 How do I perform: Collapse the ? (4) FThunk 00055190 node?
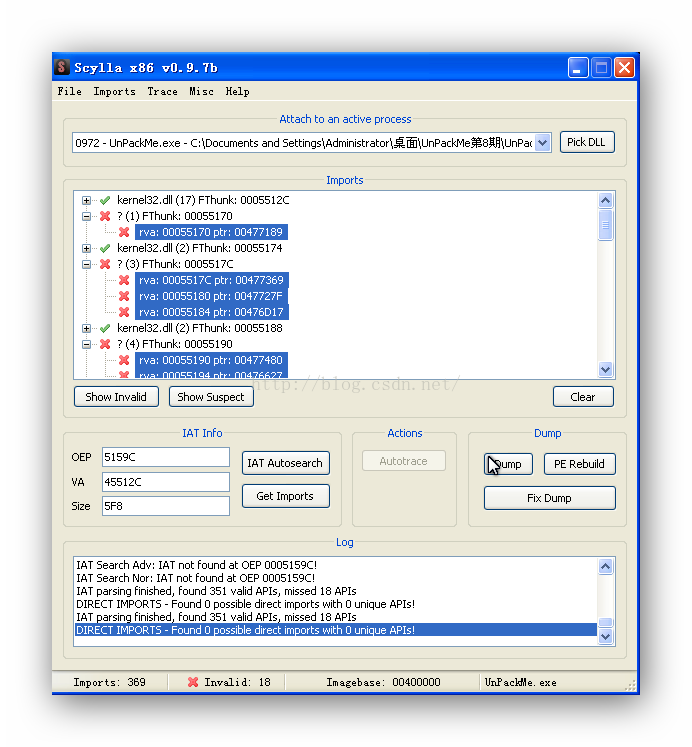point(86,344)
